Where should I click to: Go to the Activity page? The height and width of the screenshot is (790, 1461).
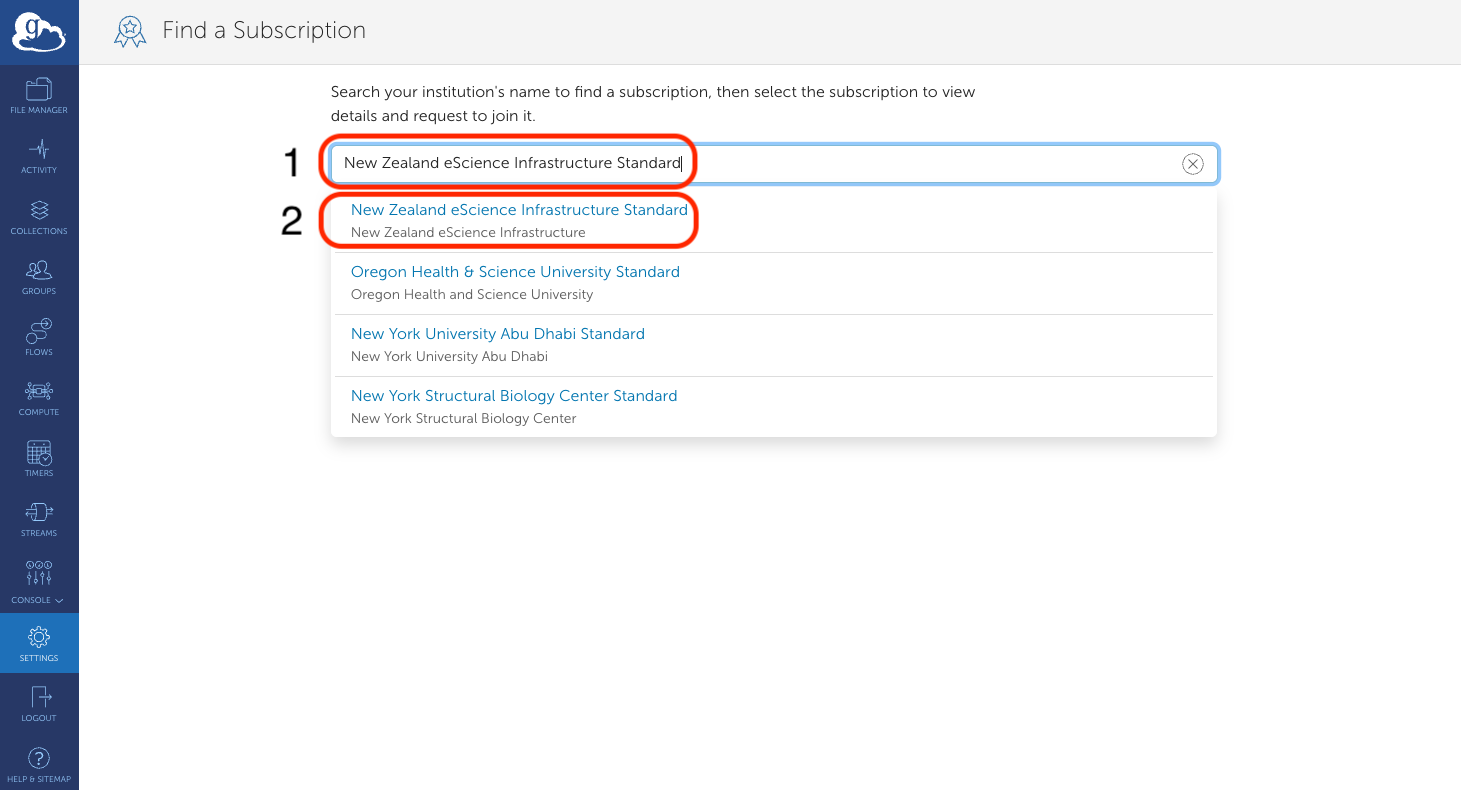[39, 157]
